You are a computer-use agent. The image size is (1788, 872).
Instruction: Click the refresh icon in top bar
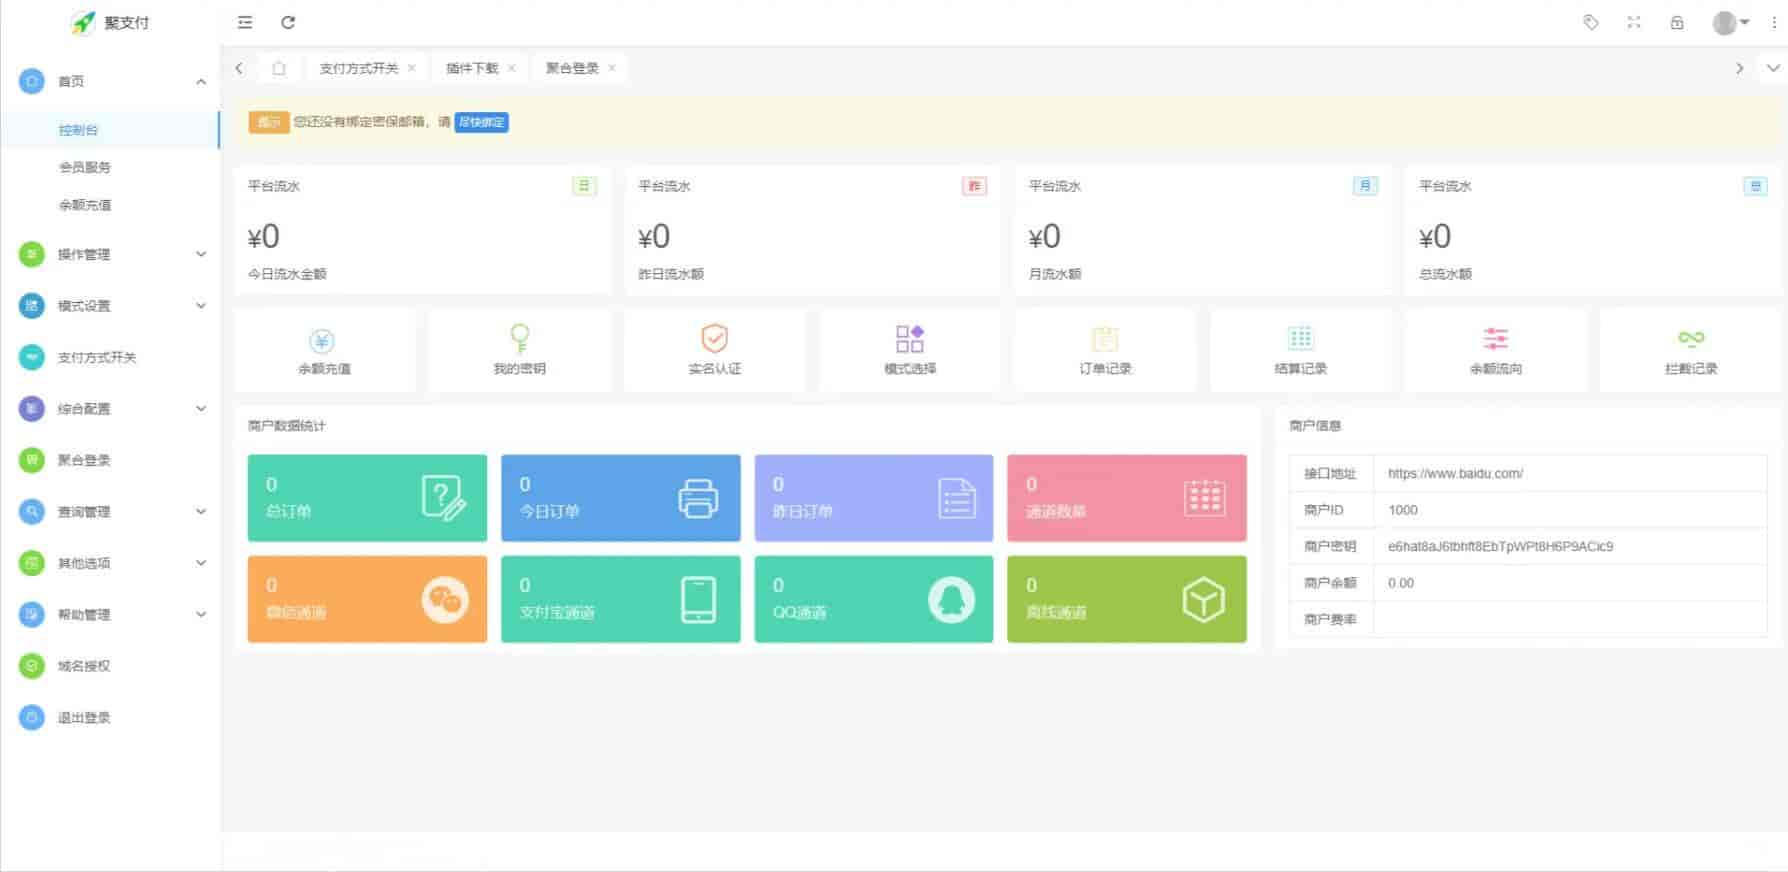tap(288, 22)
